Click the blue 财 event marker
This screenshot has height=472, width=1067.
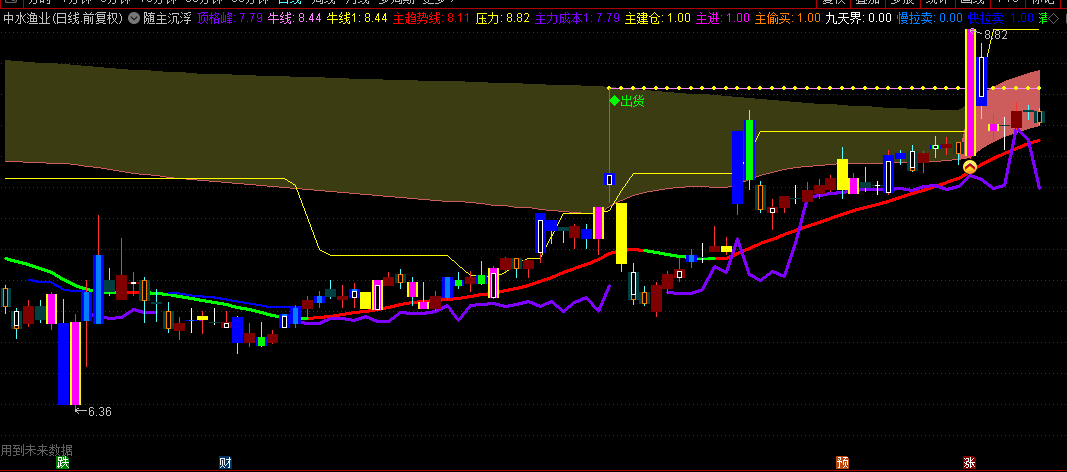(x=225, y=463)
